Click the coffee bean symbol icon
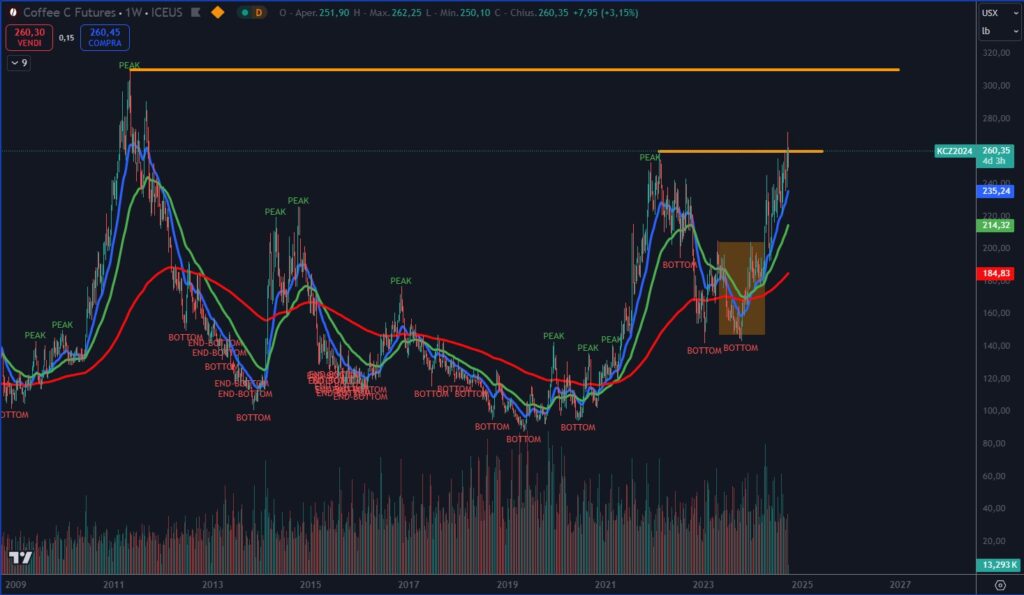The width and height of the screenshot is (1024, 595). point(12,12)
